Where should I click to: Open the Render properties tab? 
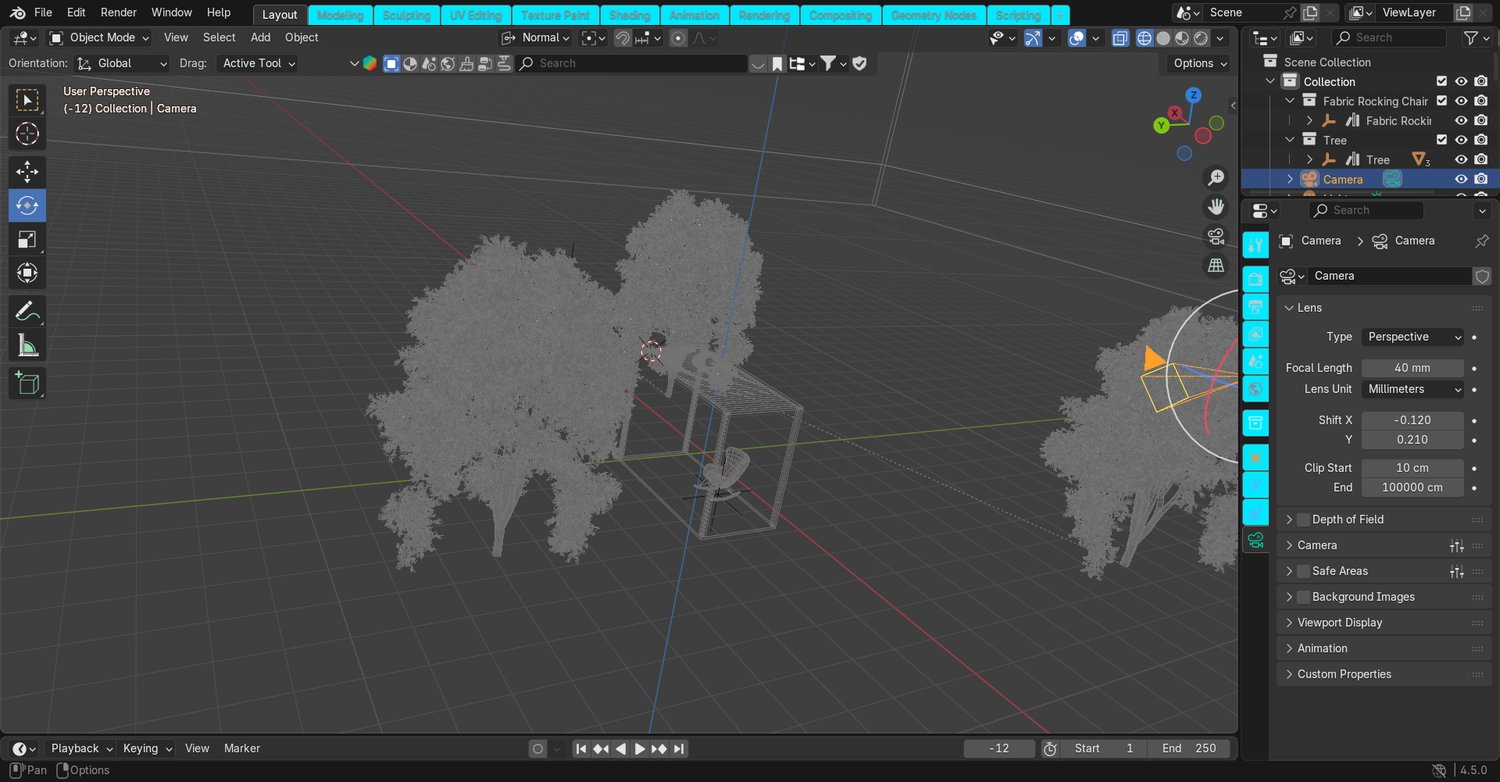1256,280
